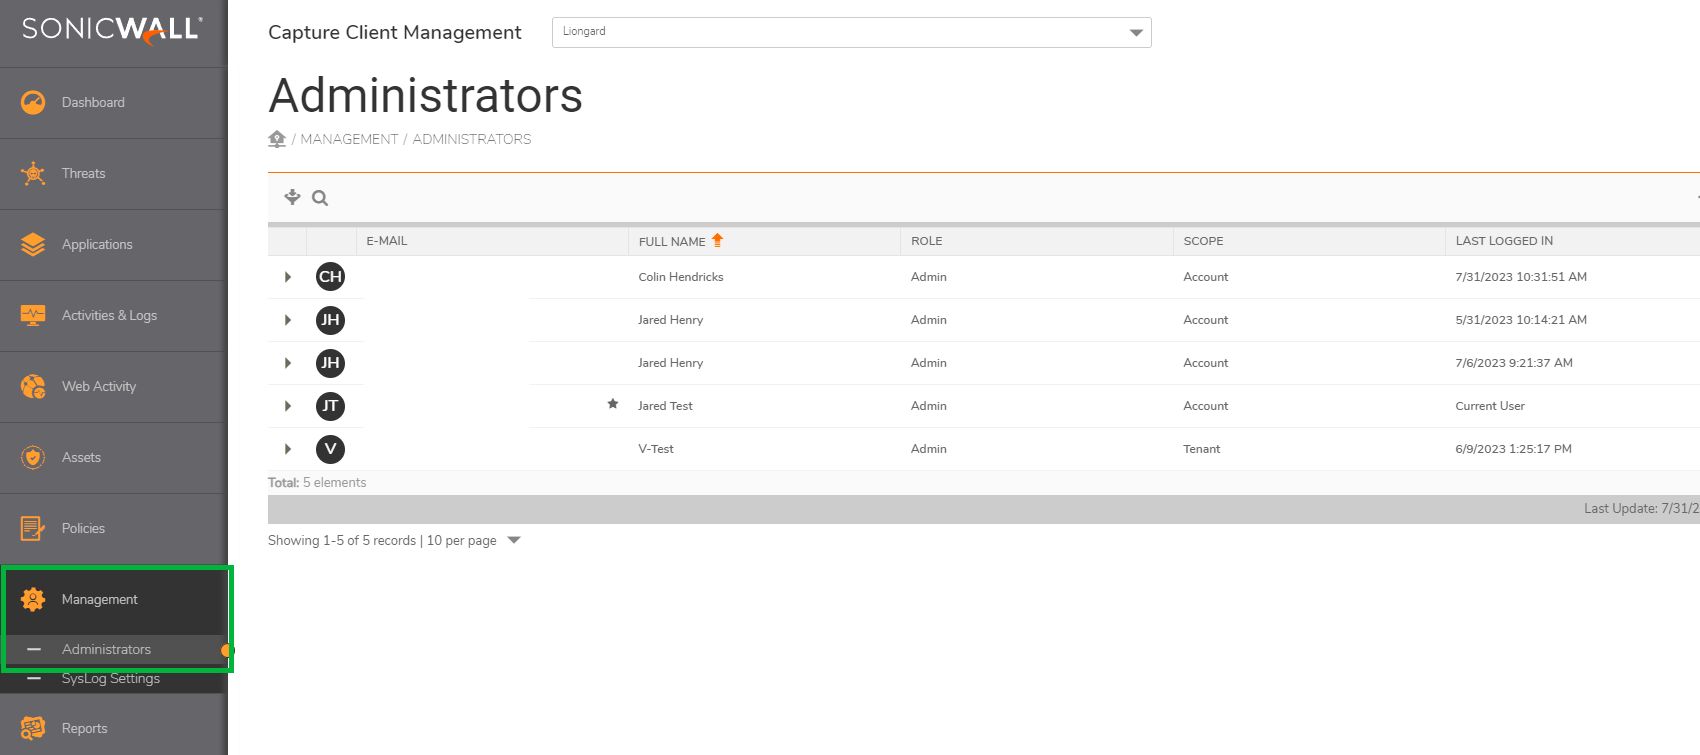The image size is (1700, 755).
Task: Click the Threats bug icon
Action: (33, 173)
